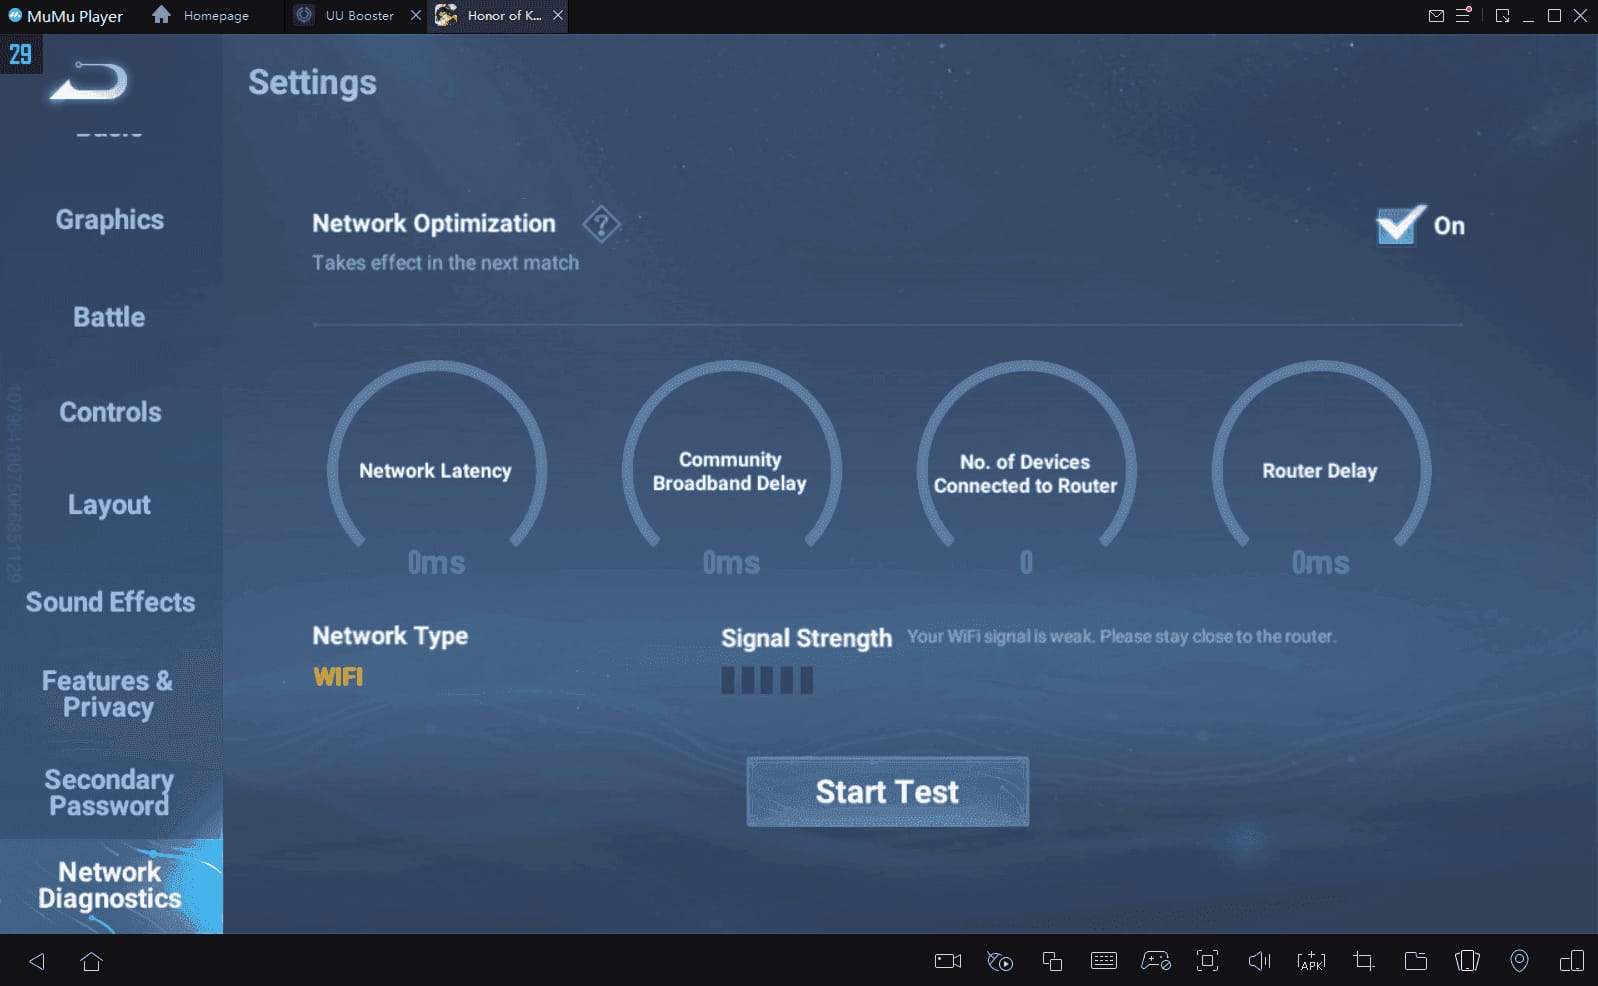
Task: Open the shared folder icon
Action: 1415,961
